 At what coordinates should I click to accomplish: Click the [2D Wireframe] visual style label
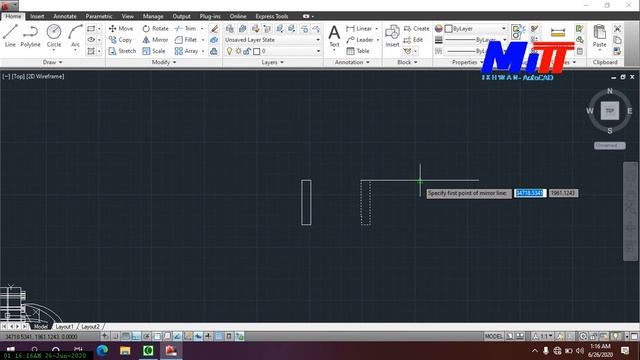coord(45,76)
